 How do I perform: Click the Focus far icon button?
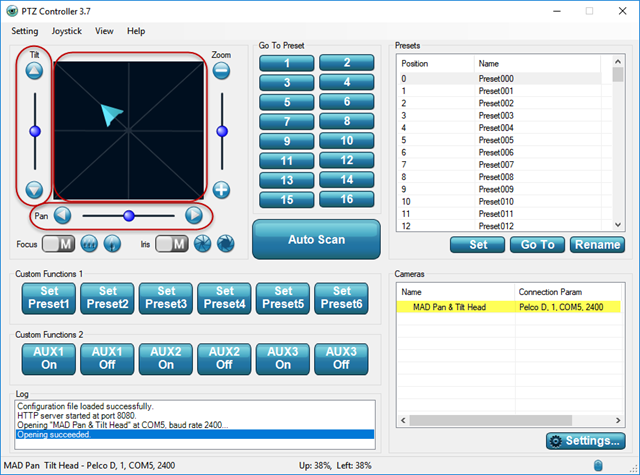coord(112,244)
